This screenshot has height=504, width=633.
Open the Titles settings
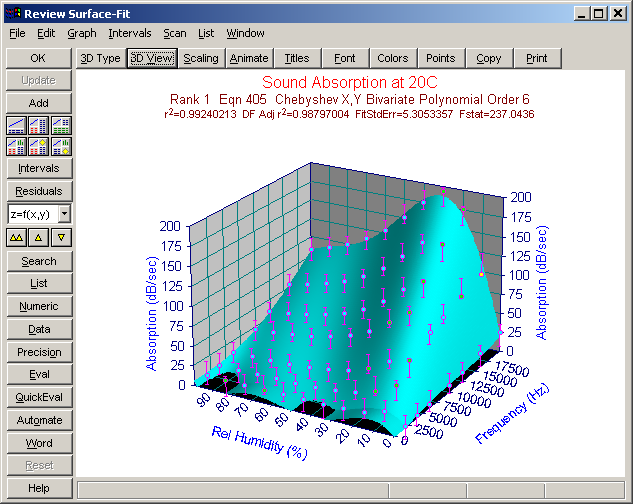click(297, 58)
